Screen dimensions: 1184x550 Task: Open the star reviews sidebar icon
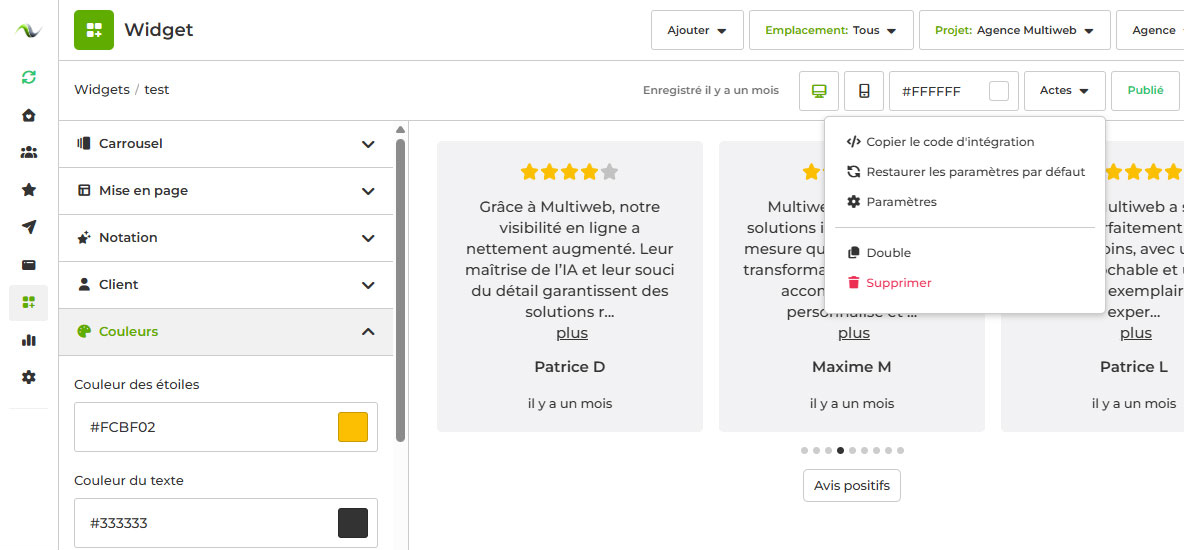(x=28, y=190)
